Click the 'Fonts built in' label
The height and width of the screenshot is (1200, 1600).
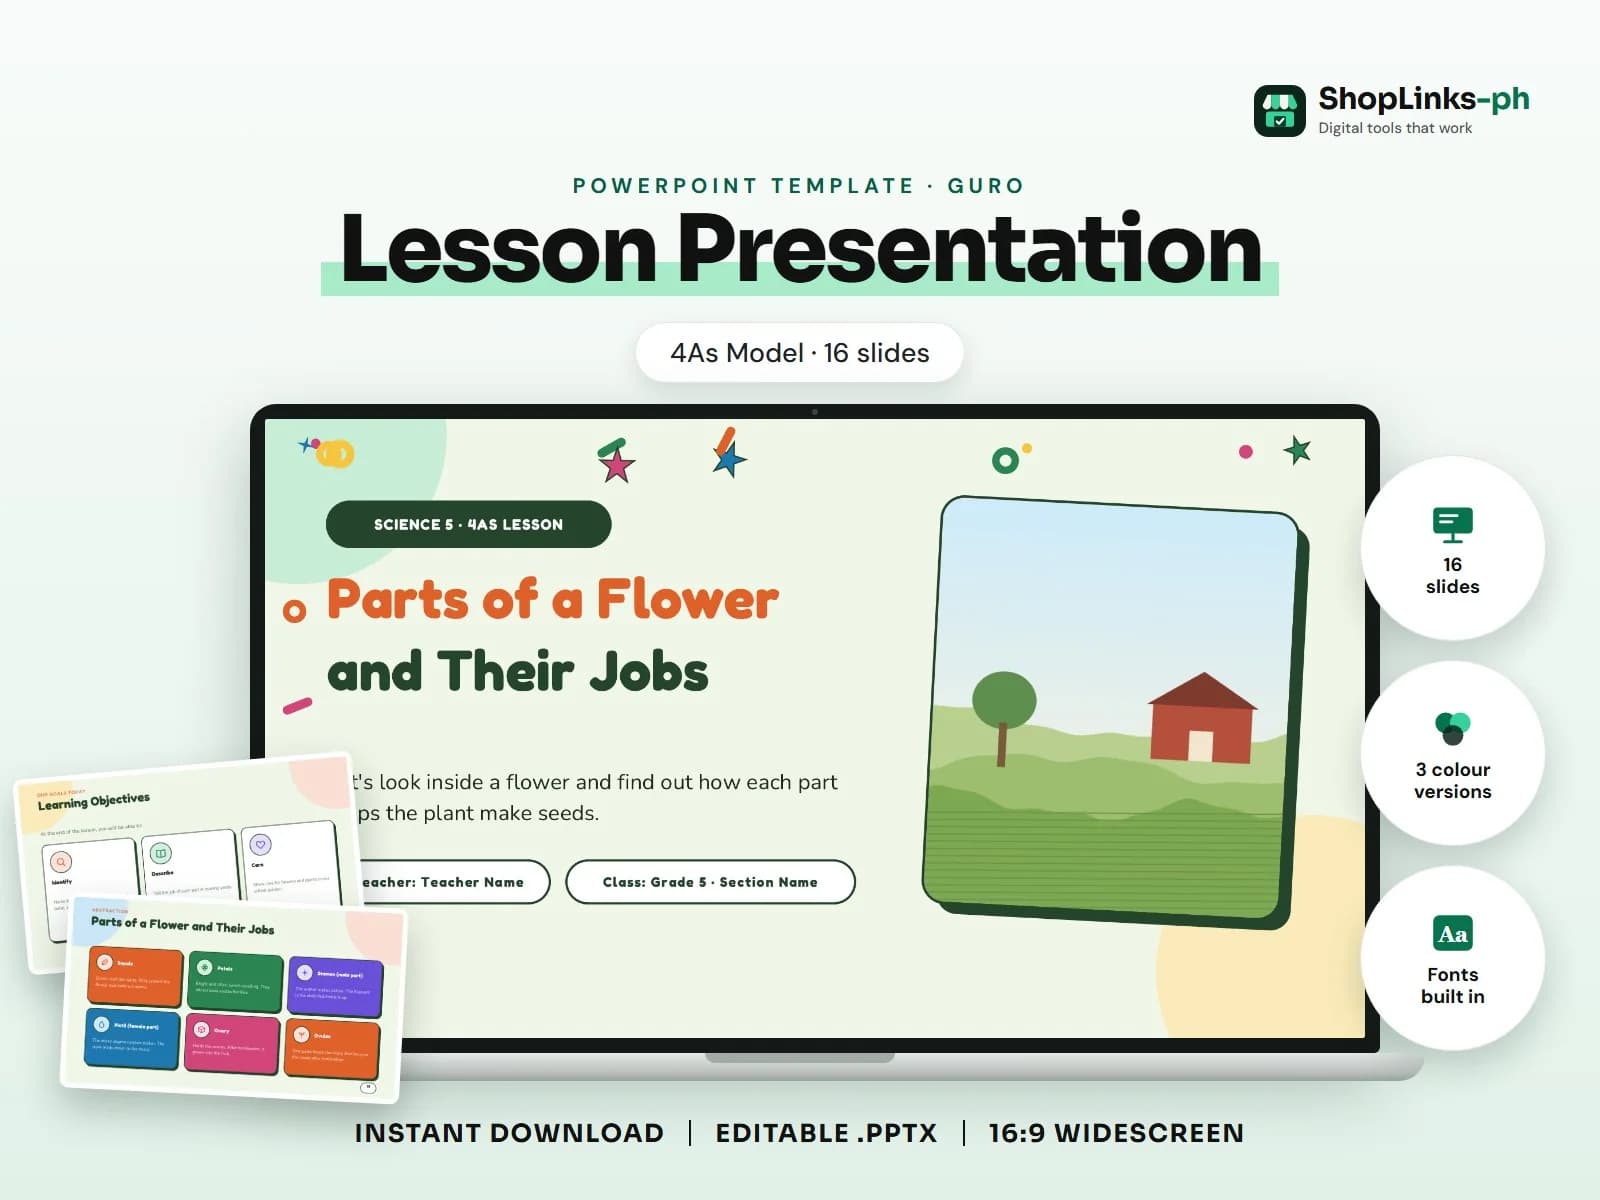[1452, 986]
